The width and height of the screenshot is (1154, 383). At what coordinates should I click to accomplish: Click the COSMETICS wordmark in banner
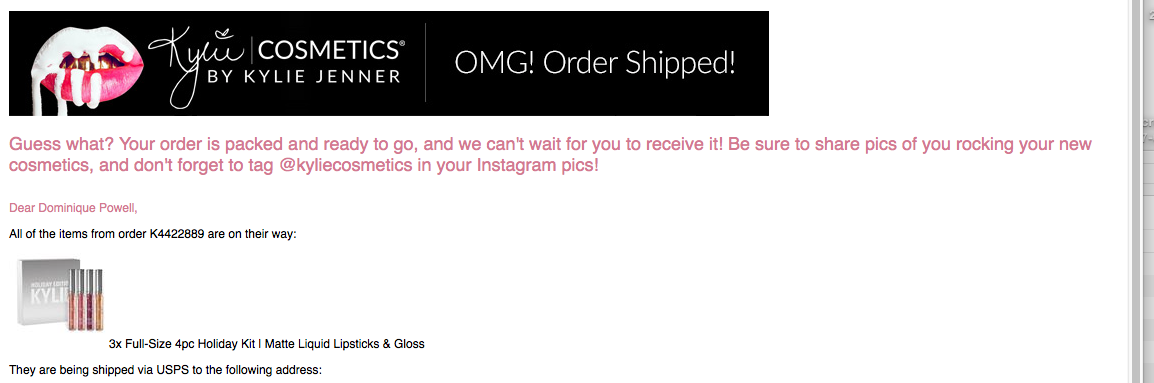330,49
